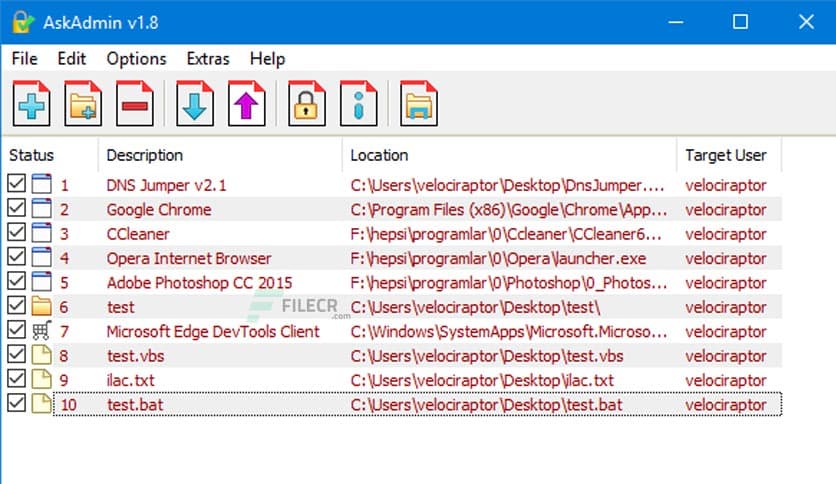Click the red minus Remove icon
836x484 pixels.
click(134, 103)
